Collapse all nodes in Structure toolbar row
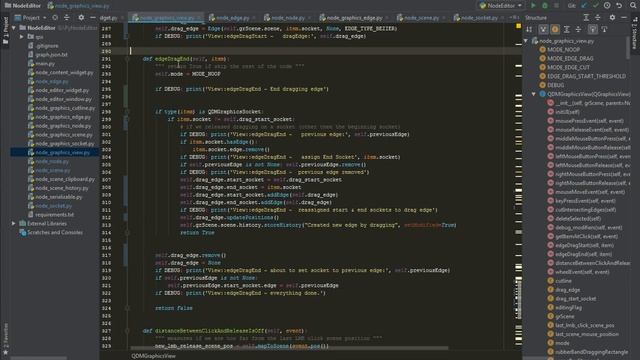Viewport: 640px width, 360px height. (x=578, y=29)
